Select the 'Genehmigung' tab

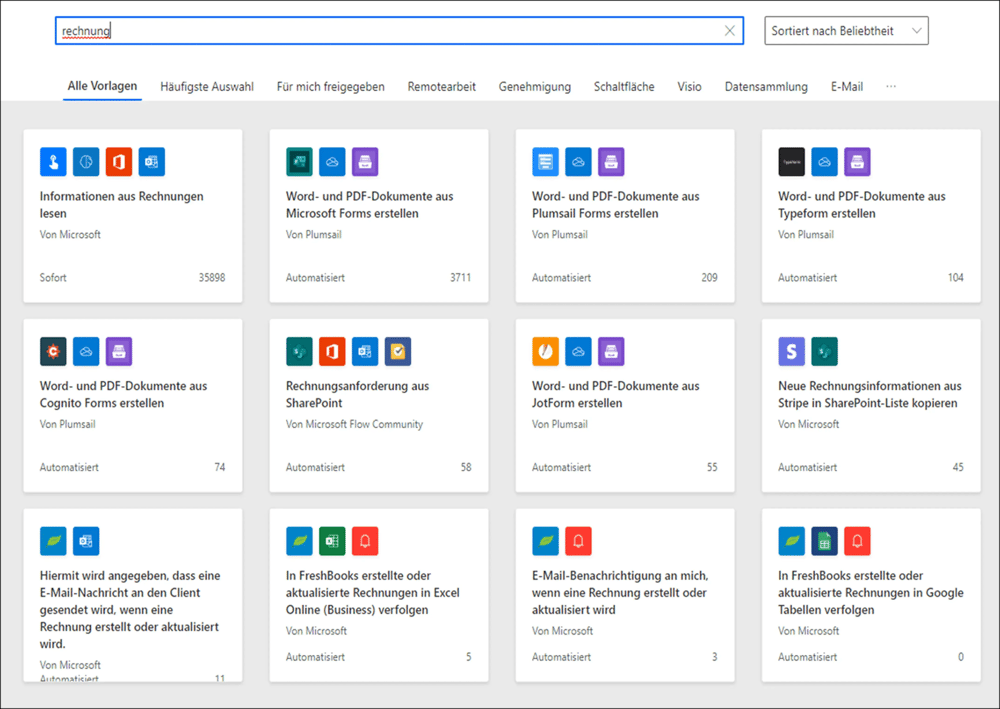tap(534, 87)
